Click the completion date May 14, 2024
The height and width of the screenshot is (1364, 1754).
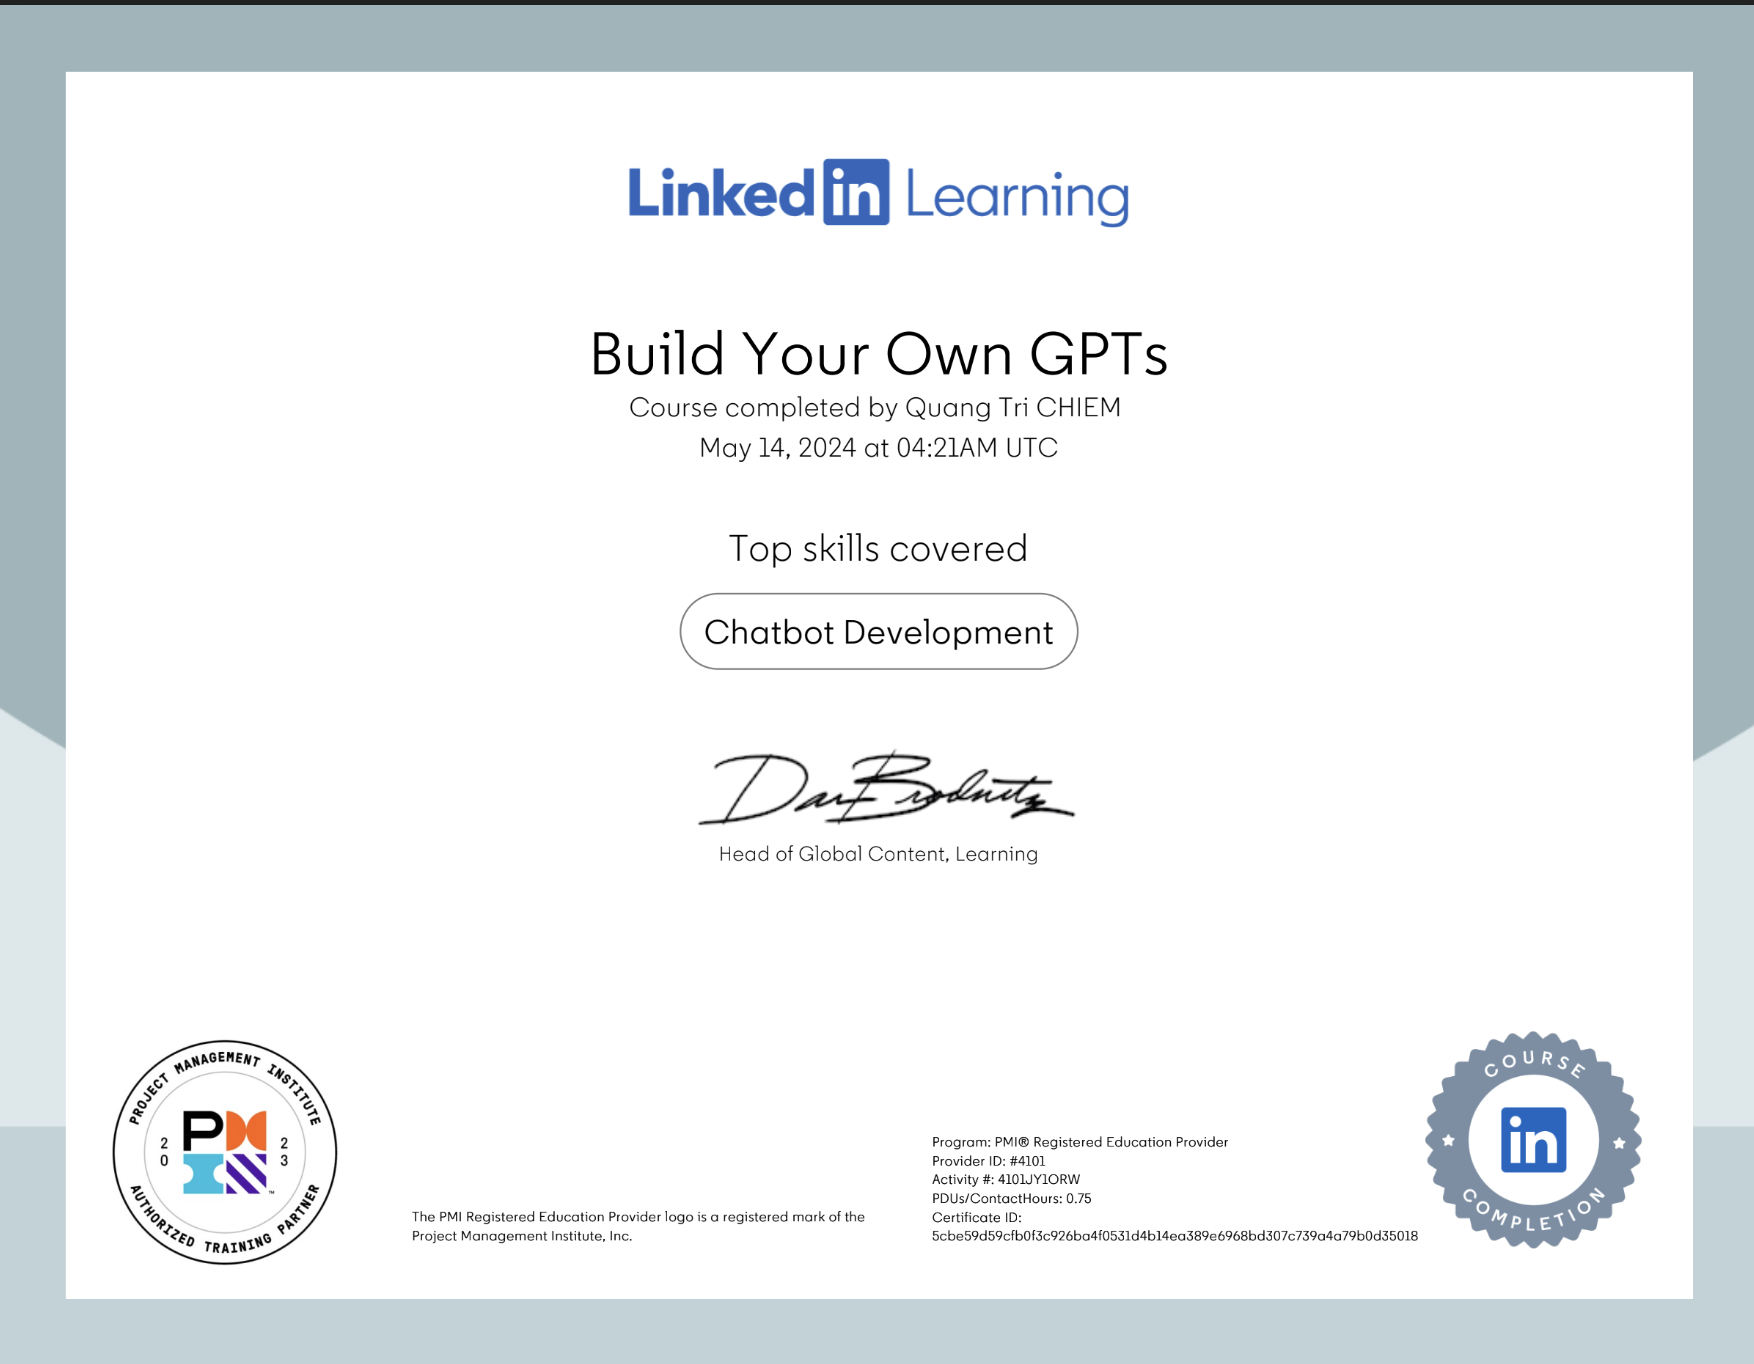(x=778, y=447)
